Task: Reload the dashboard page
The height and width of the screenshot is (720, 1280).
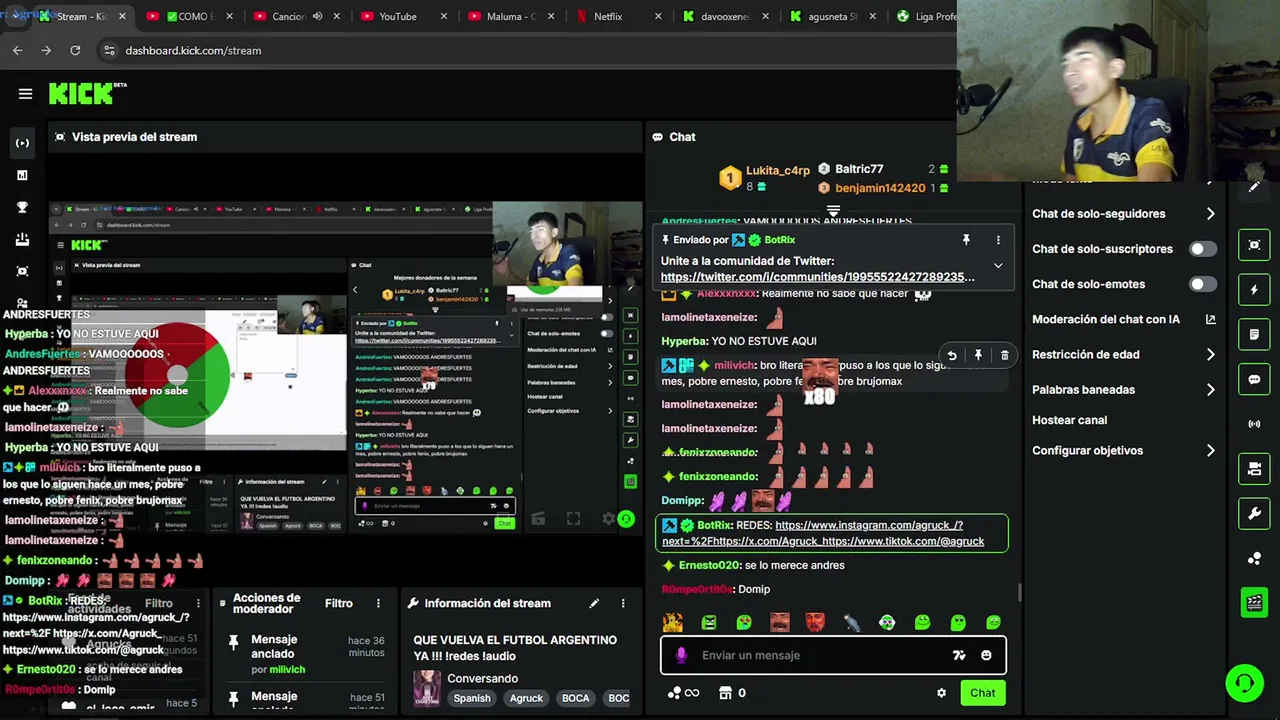Action: [x=75, y=50]
